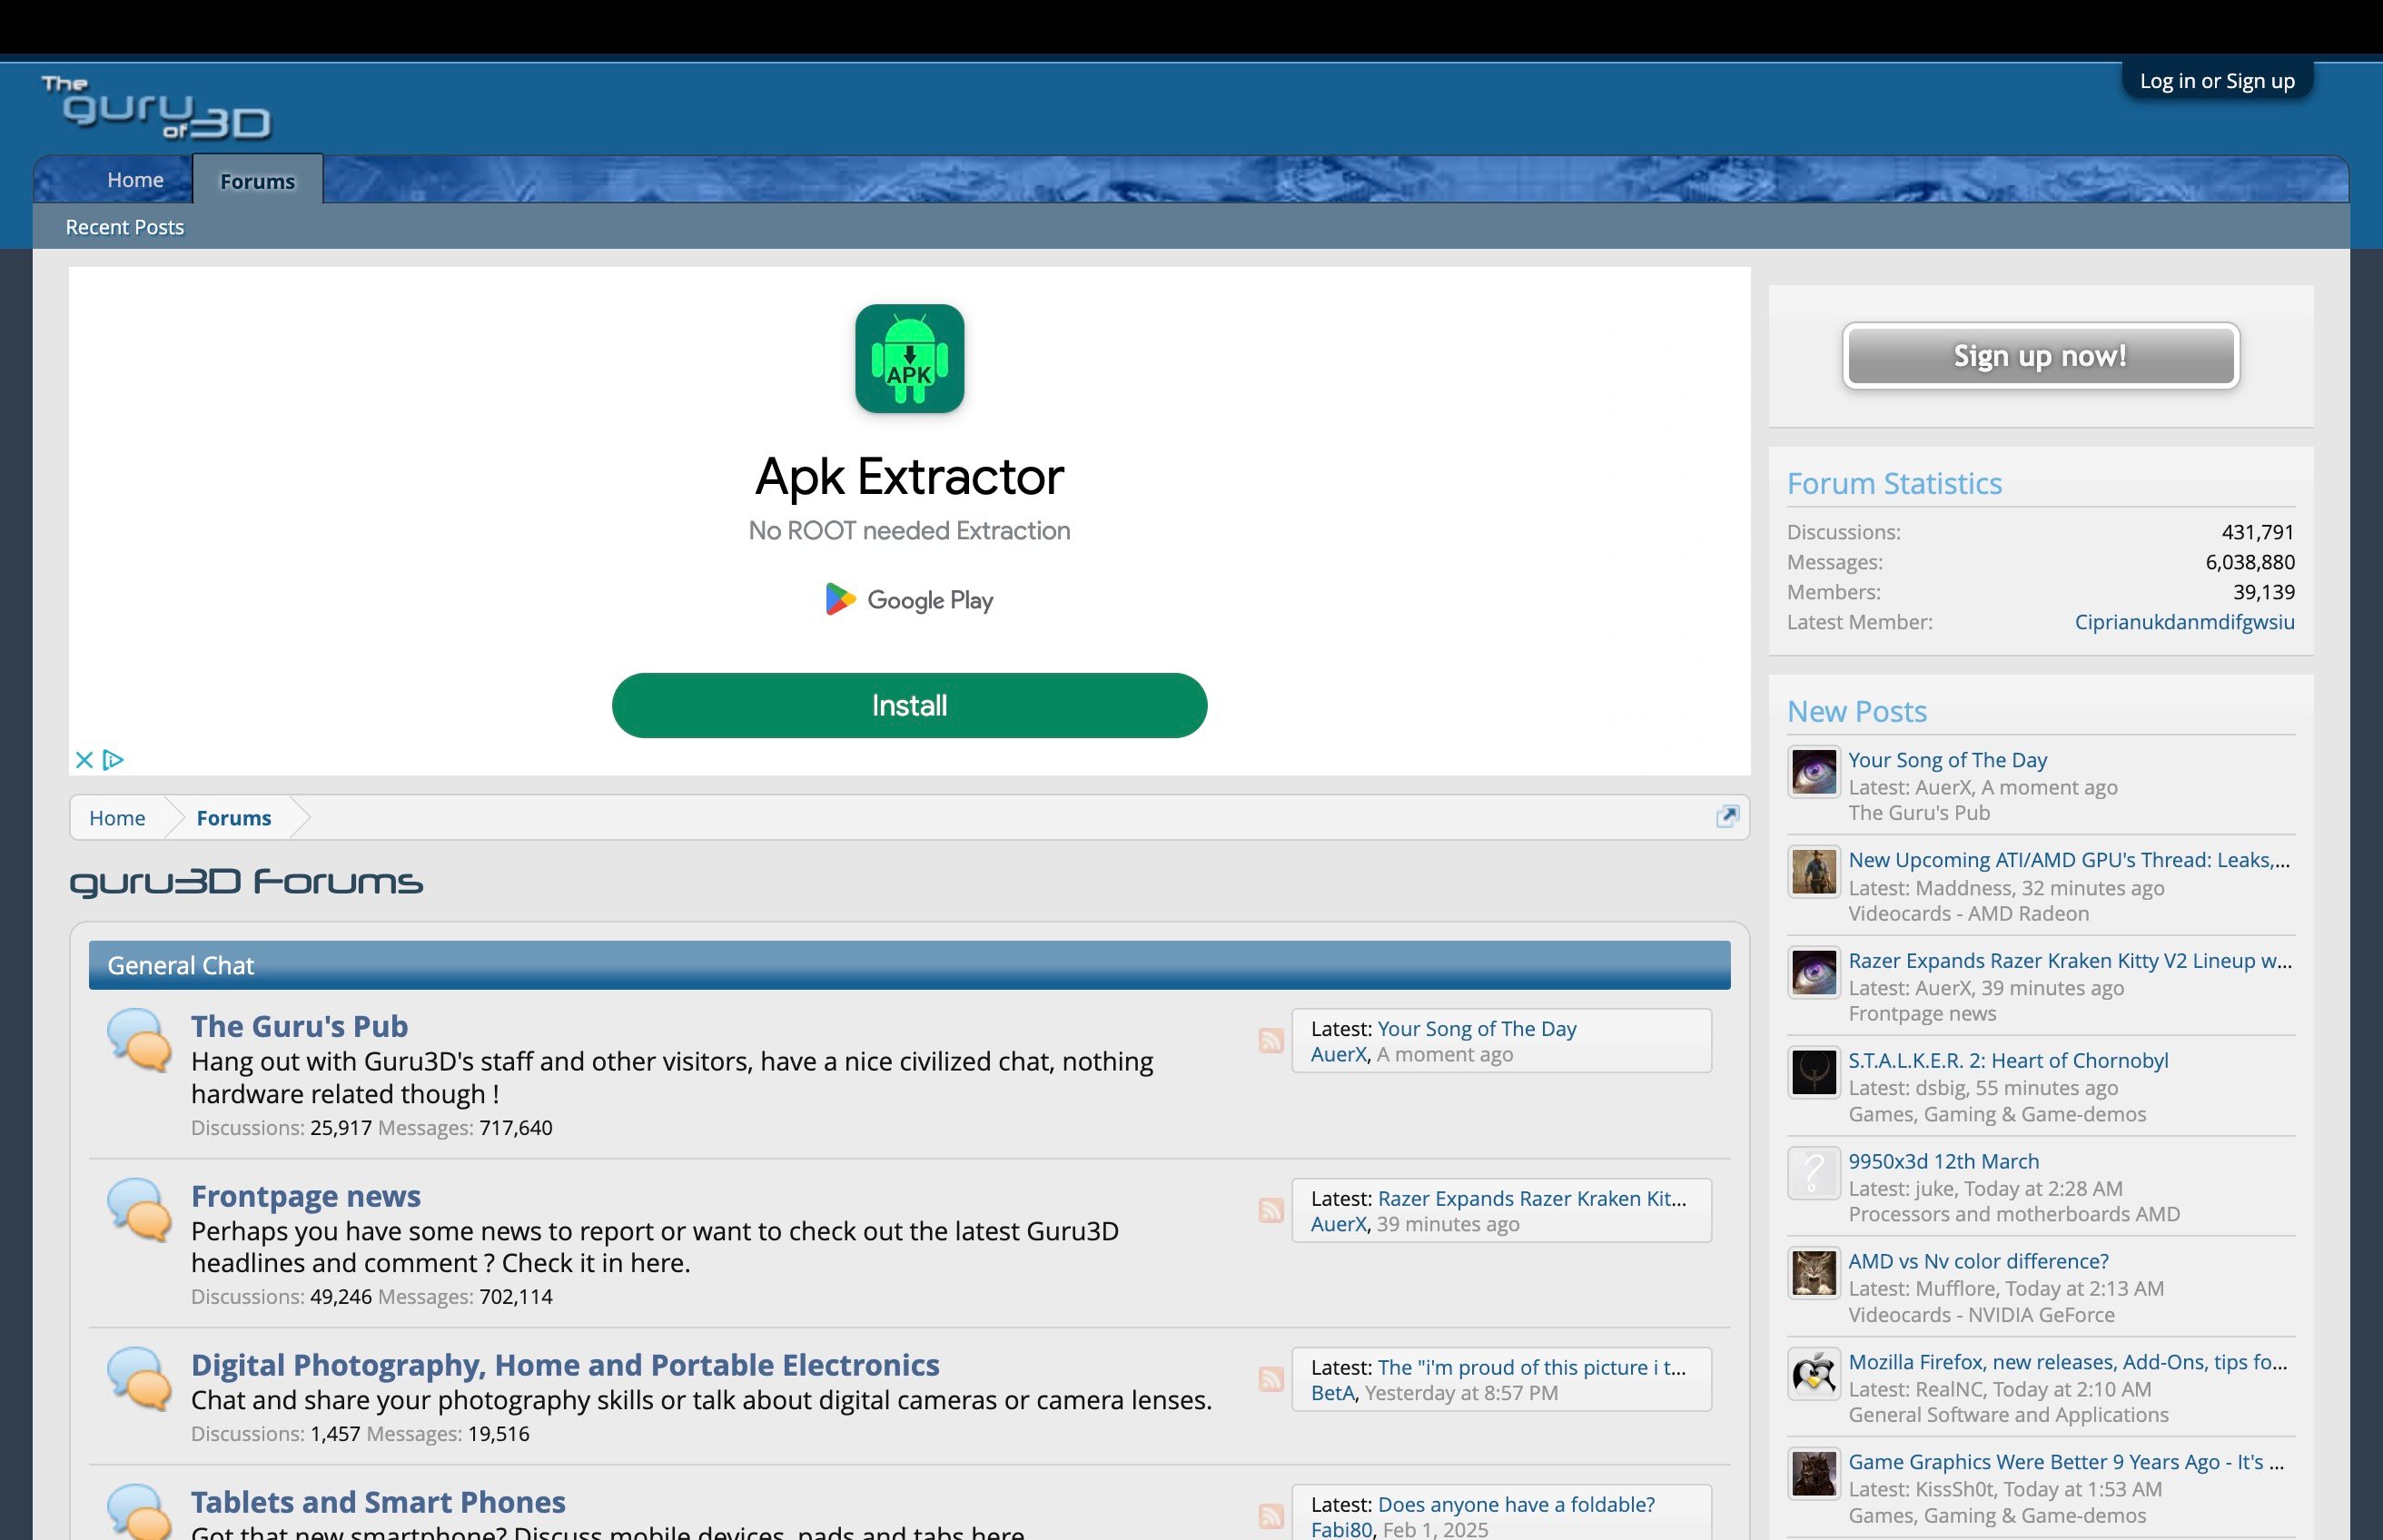
Task: Click the General Chat category header
Action: click(909, 965)
